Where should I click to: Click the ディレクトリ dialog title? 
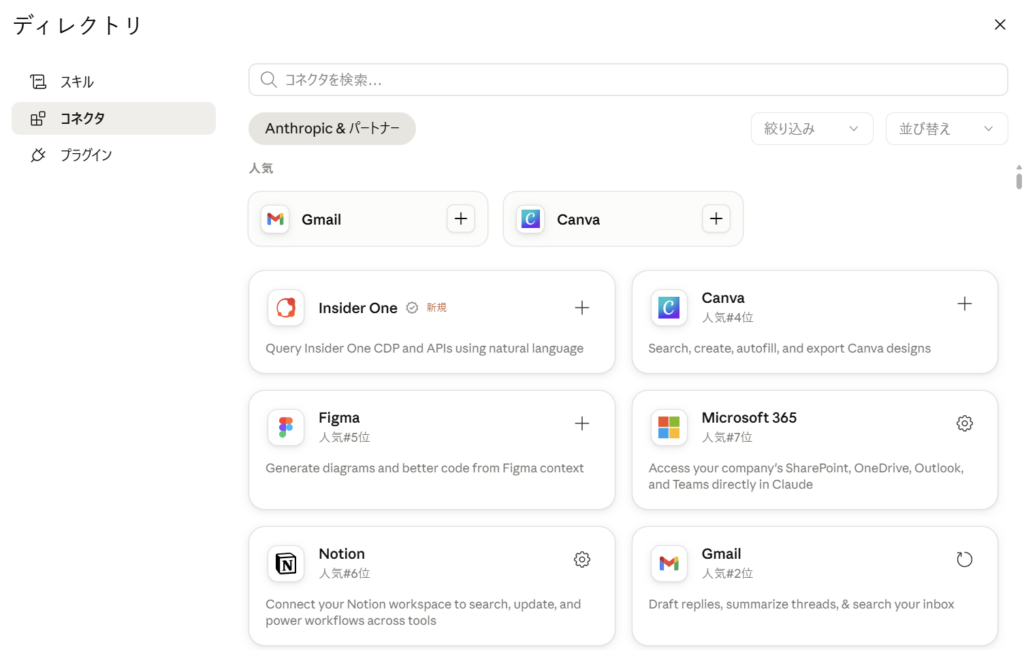[78, 25]
